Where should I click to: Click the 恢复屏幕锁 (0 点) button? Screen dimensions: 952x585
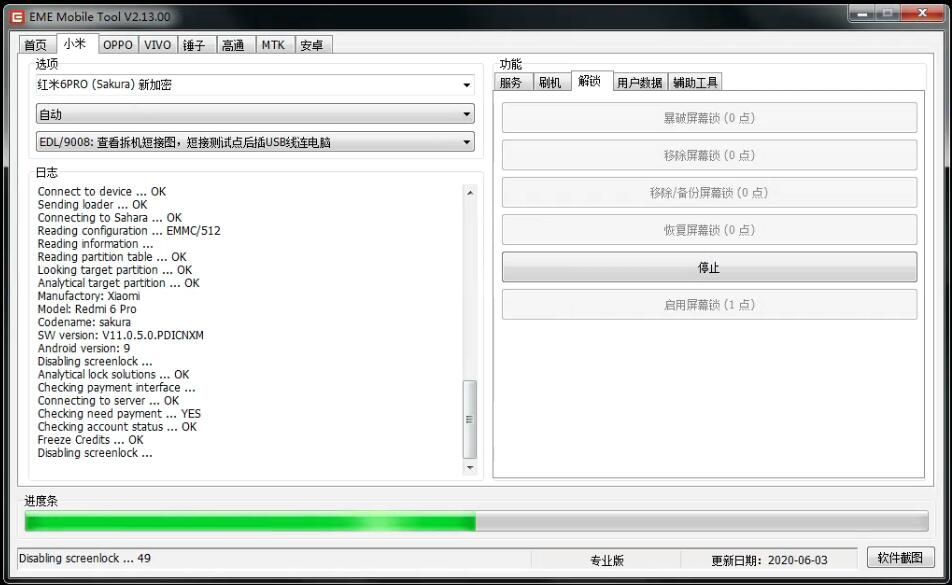coord(709,230)
